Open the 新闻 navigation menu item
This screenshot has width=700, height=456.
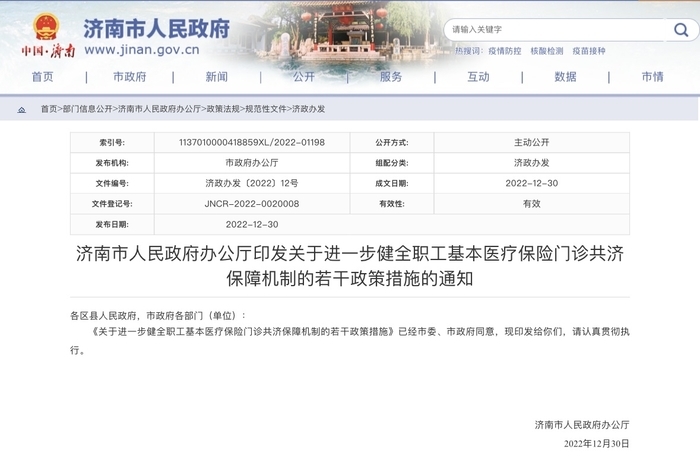click(x=217, y=77)
